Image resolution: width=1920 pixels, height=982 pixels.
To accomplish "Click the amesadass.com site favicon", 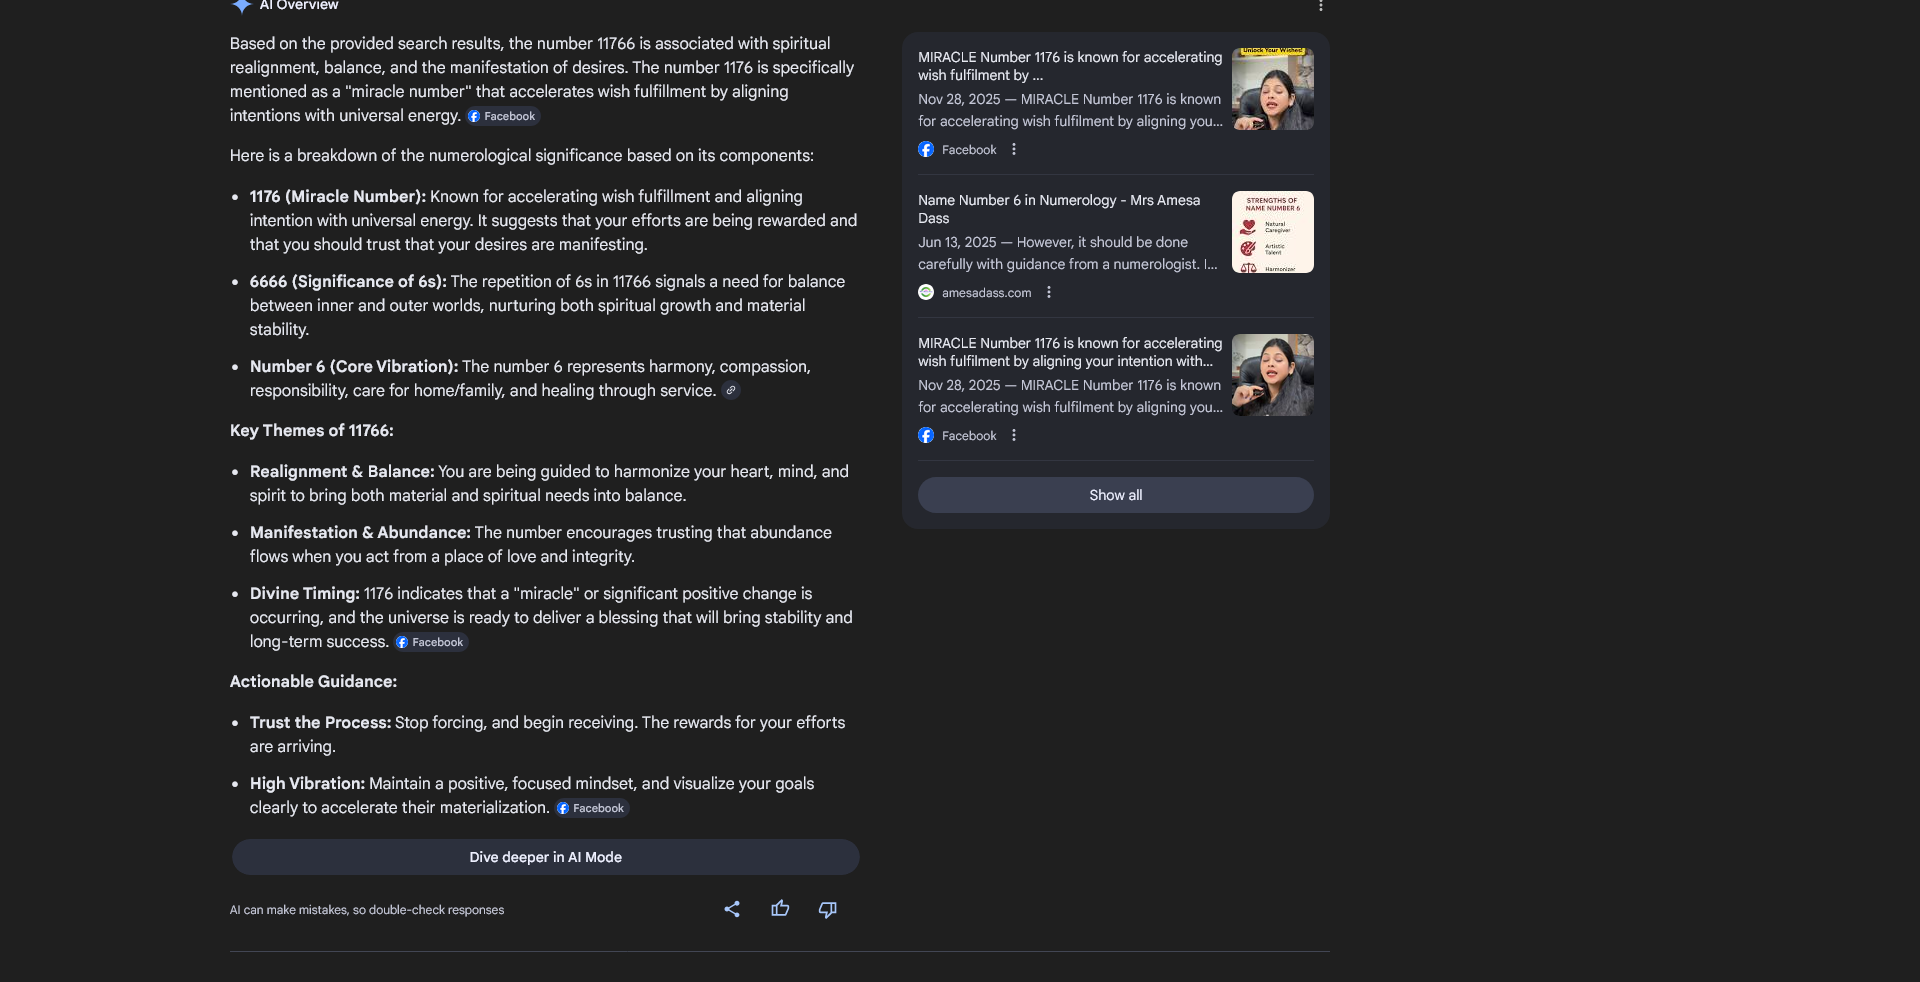I will click(x=926, y=292).
